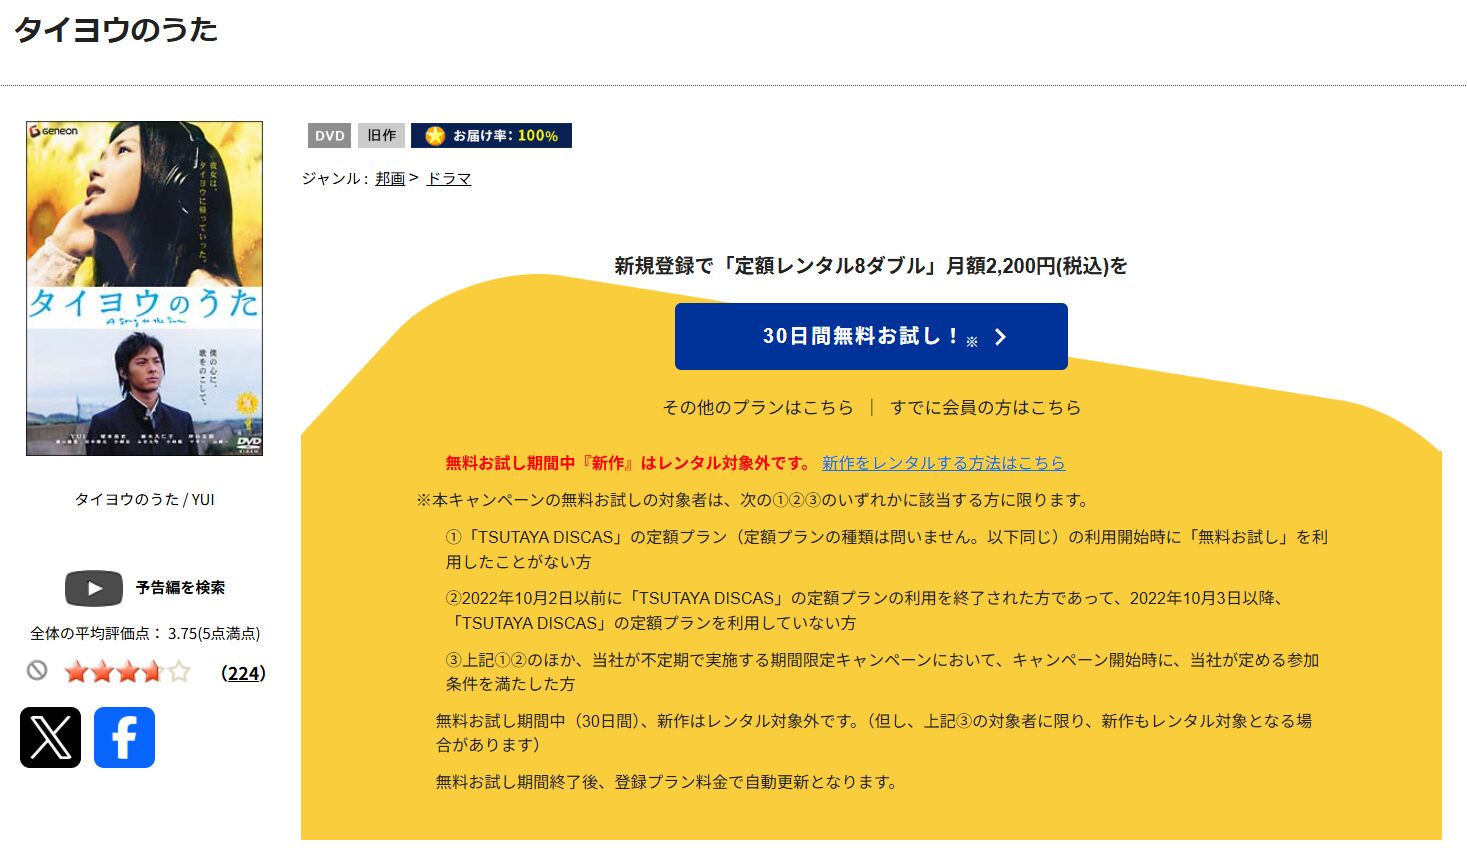Click the 定額レンタル8ダブル 月額2,200円 headline

click(871, 265)
